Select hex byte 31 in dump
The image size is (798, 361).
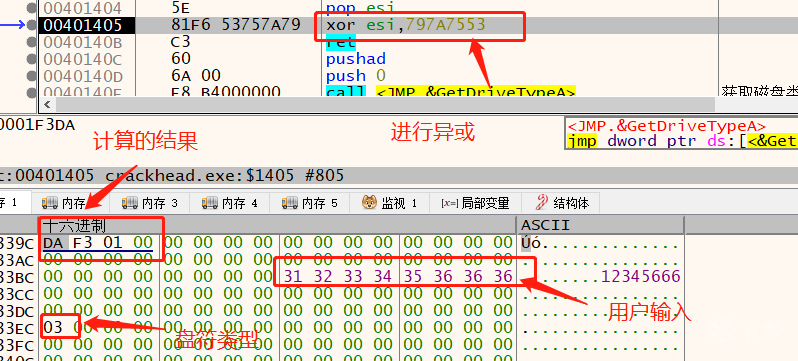pos(293,276)
